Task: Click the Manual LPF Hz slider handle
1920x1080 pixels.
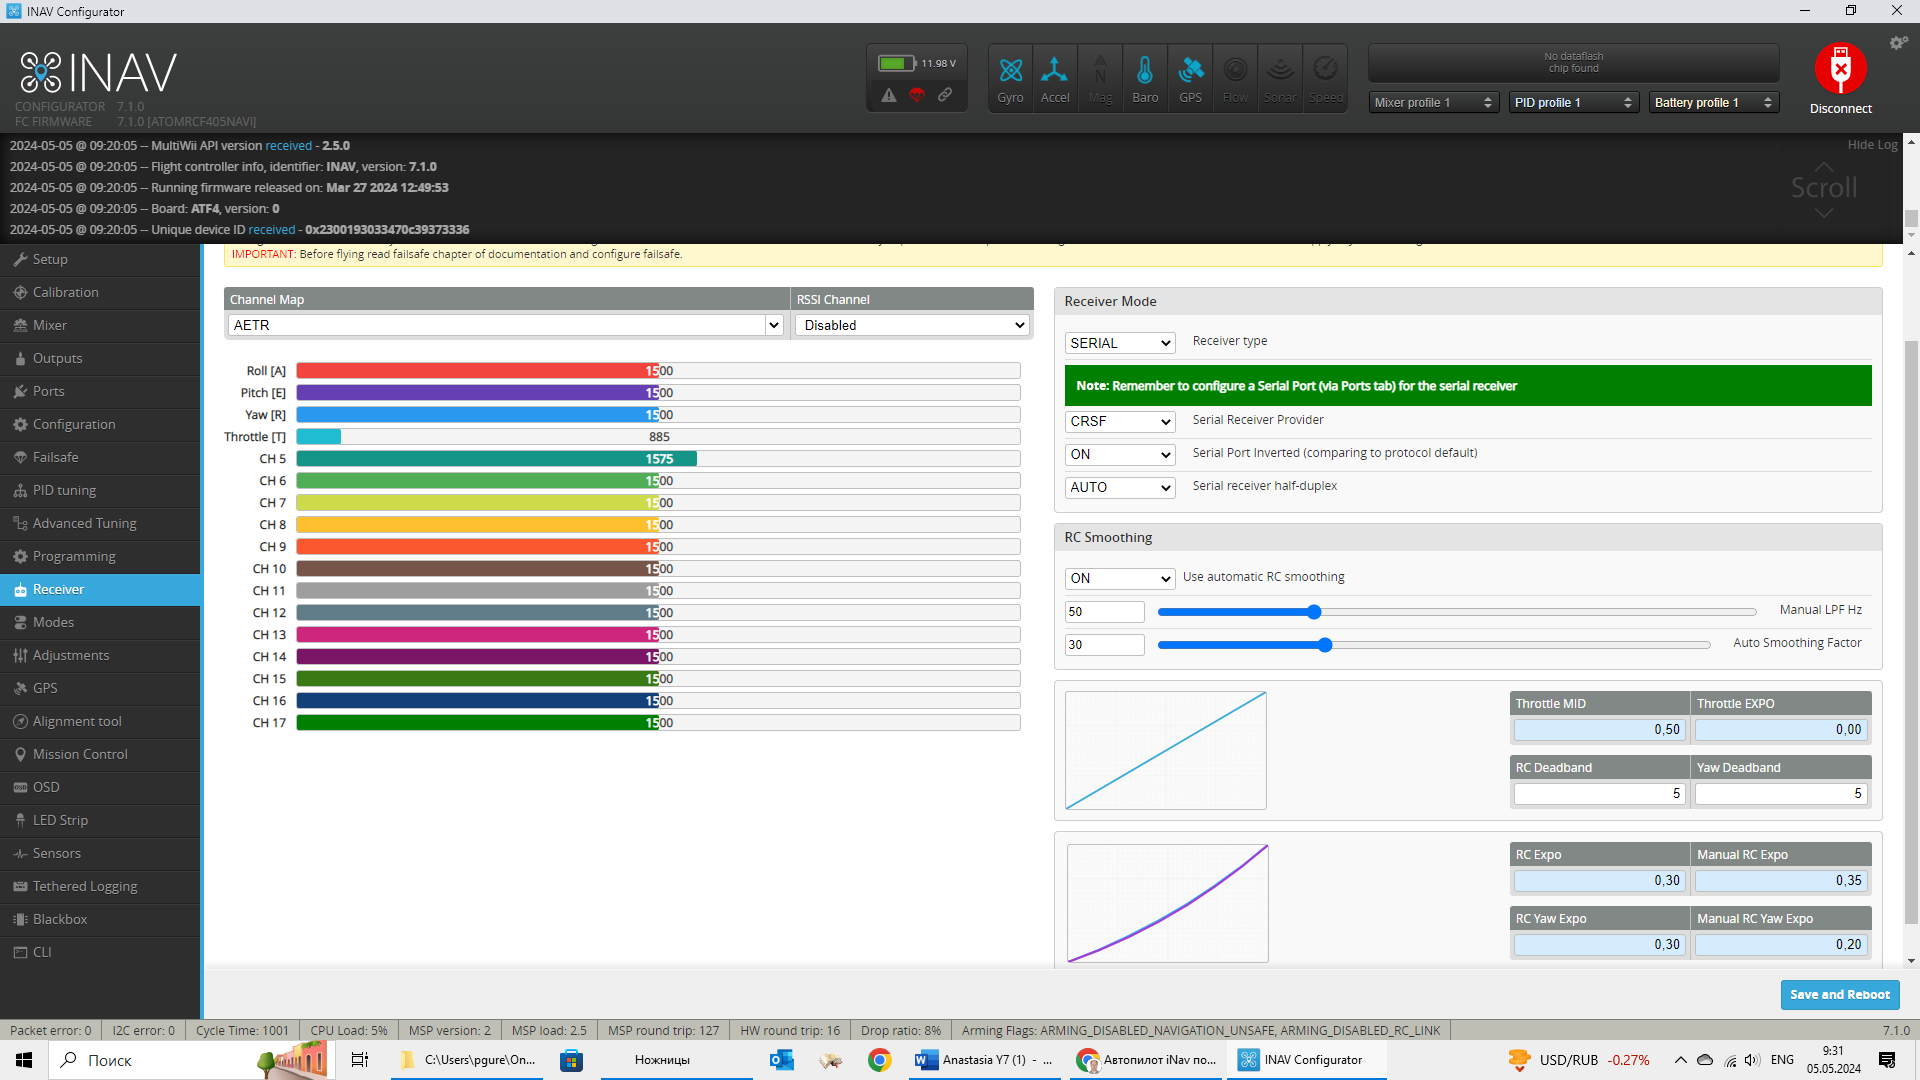Action: tap(1314, 612)
